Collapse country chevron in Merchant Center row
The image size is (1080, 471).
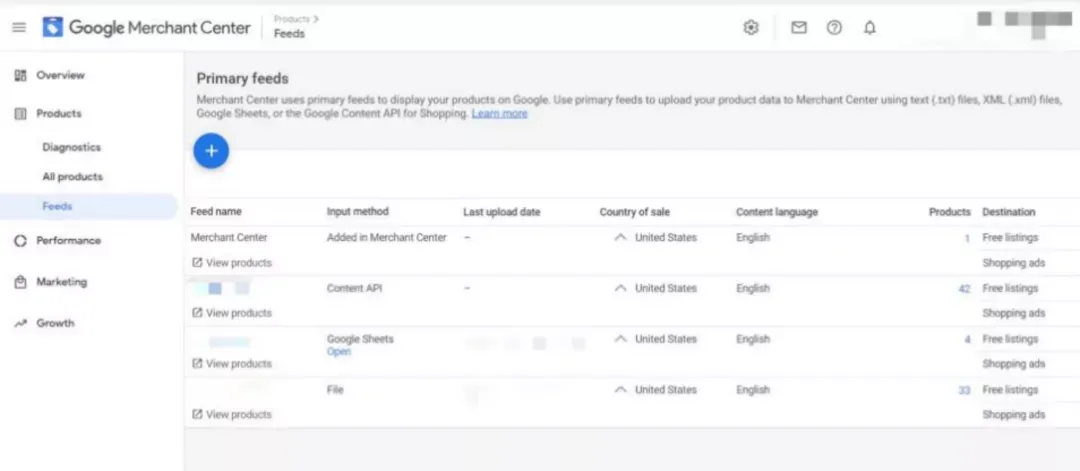click(621, 238)
